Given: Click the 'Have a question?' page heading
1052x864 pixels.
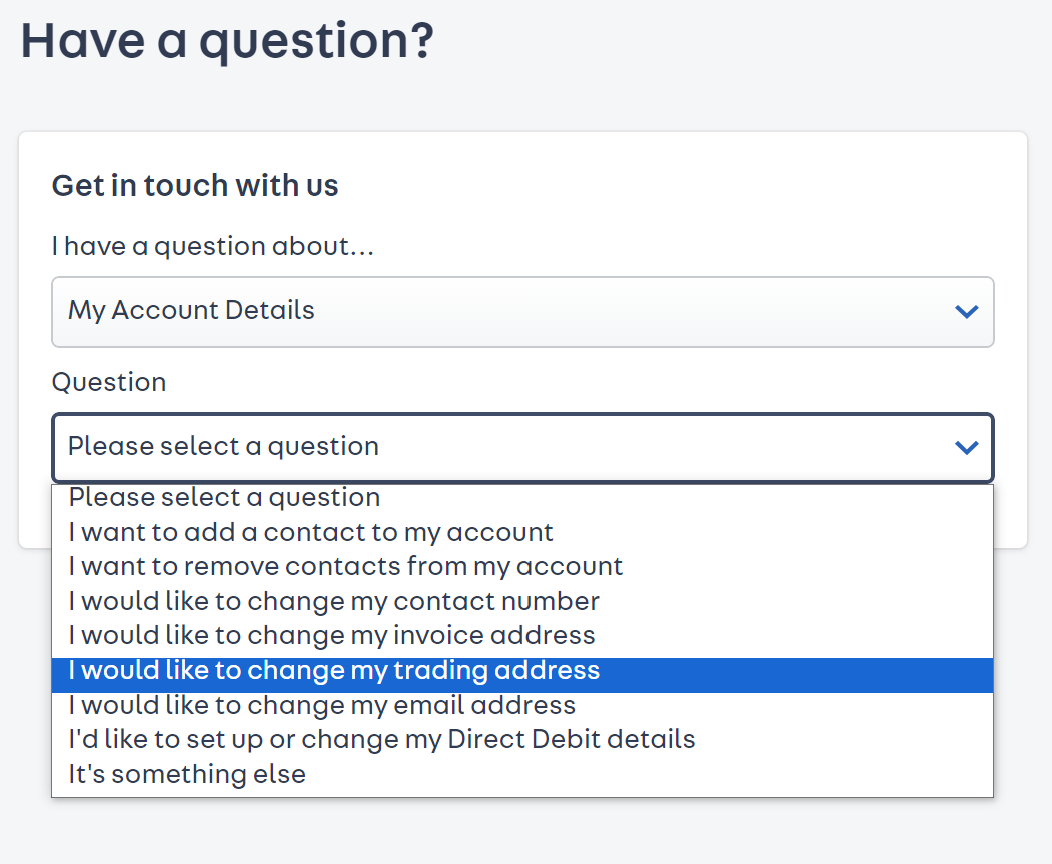Looking at the screenshot, I should click(x=227, y=41).
